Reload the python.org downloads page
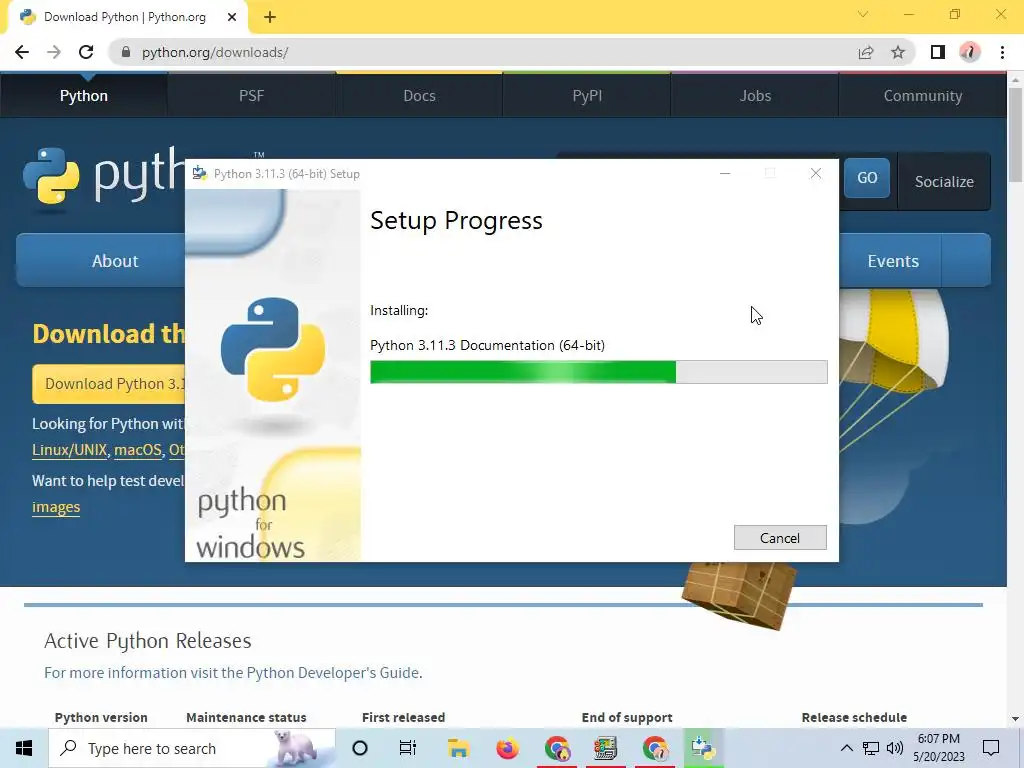 (x=86, y=52)
